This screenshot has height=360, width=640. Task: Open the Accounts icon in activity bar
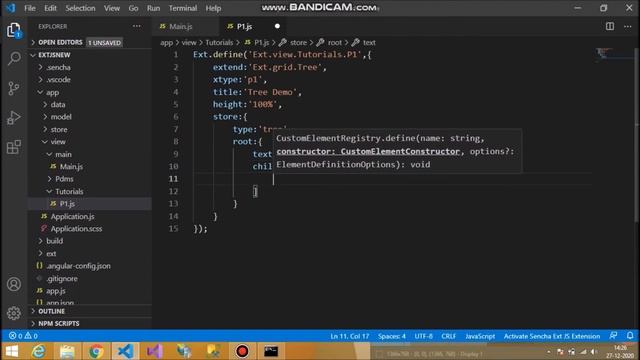click(14, 284)
